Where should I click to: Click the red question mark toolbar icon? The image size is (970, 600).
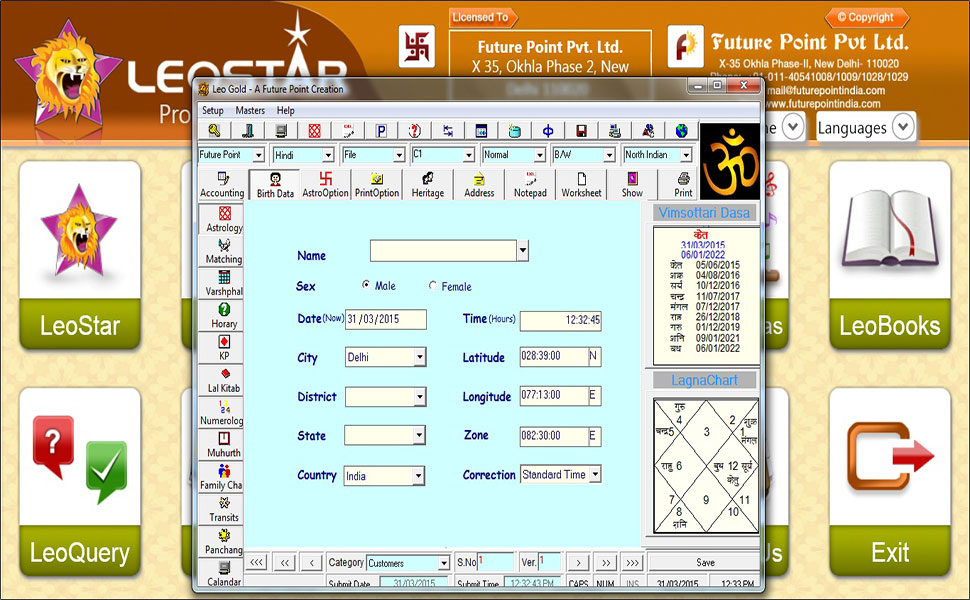[414, 131]
